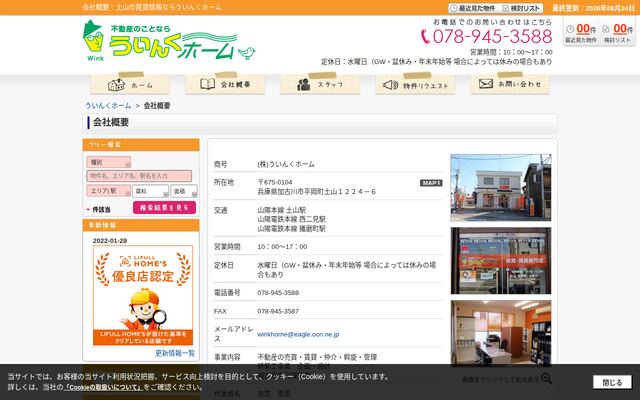The width and height of the screenshot is (640, 400).
Task: Click the 山陽電鉄本線 西二見駅 text
Action: pos(291,220)
